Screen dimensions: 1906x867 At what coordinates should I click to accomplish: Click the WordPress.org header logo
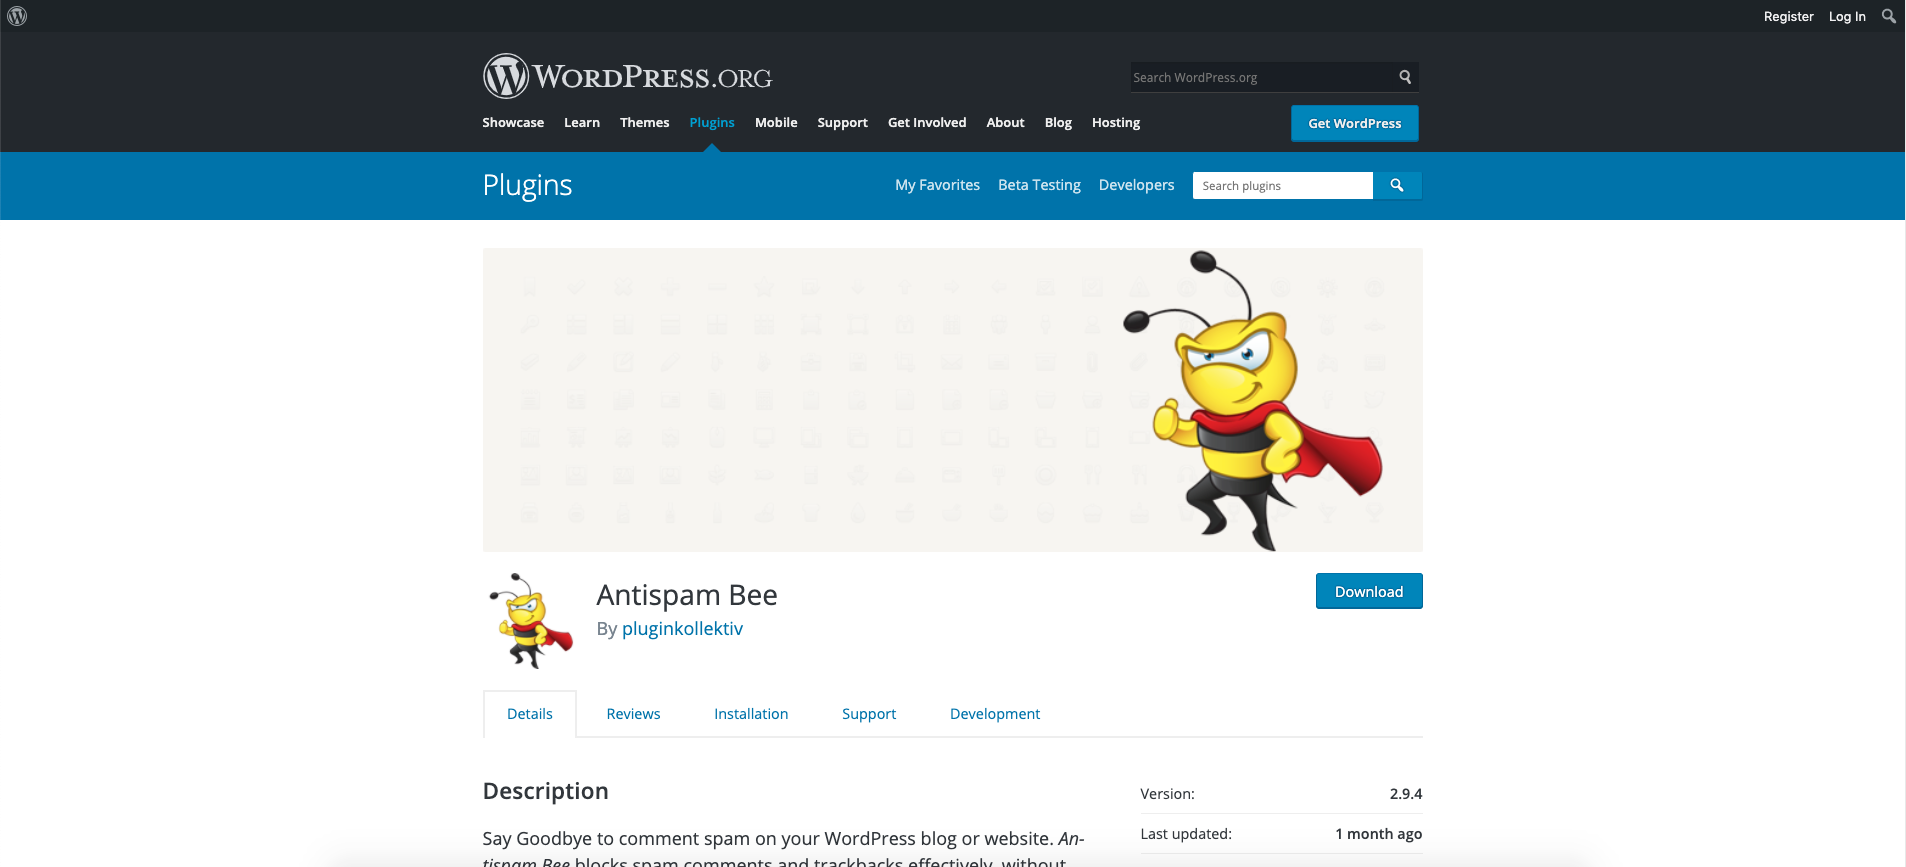(627, 76)
